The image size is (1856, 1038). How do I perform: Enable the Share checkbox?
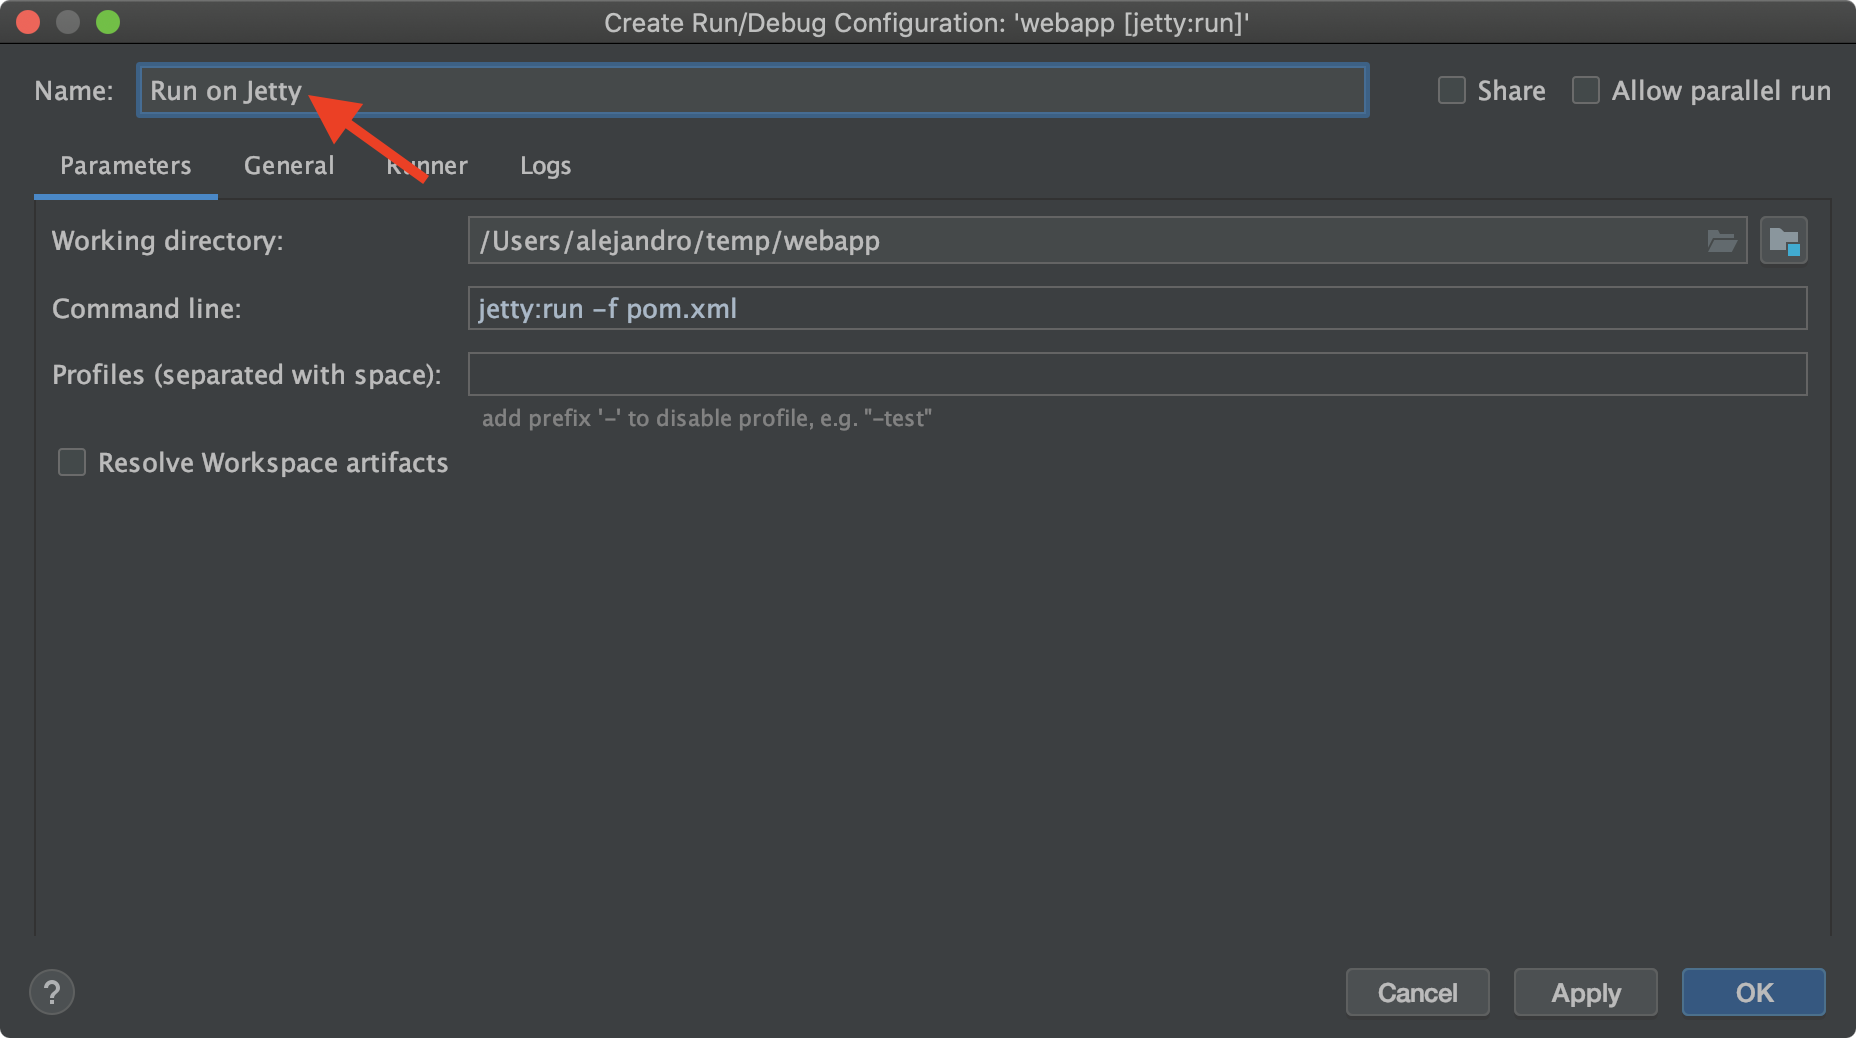coord(1452,91)
